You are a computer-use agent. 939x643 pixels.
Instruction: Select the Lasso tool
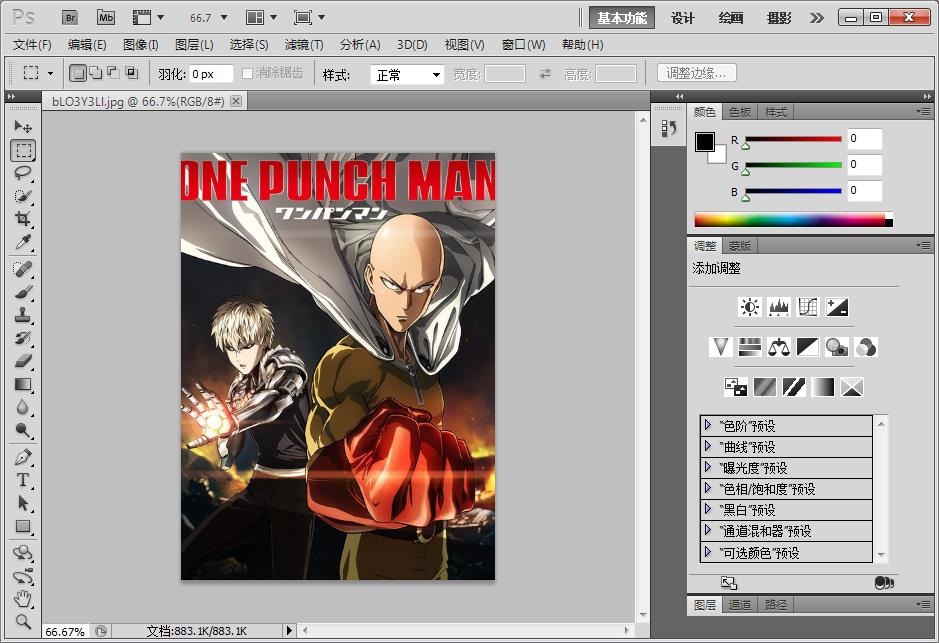(x=23, y=173)
